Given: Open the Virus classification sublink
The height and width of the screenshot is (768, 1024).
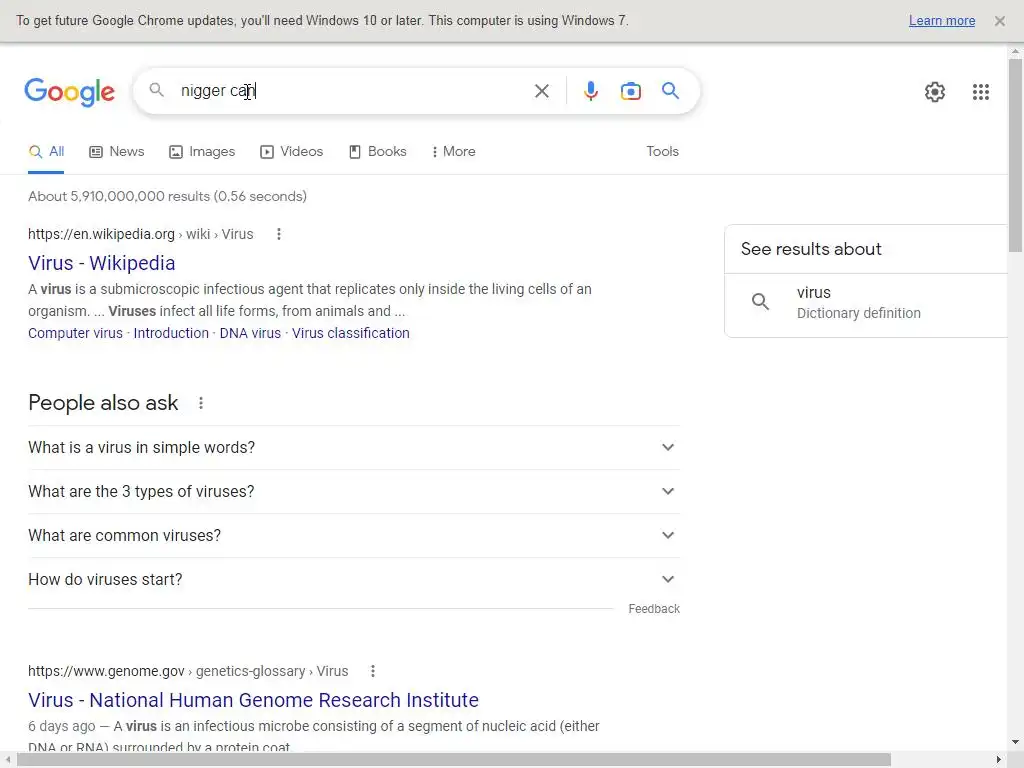Looking at the screenshot, I should point(351,333).
